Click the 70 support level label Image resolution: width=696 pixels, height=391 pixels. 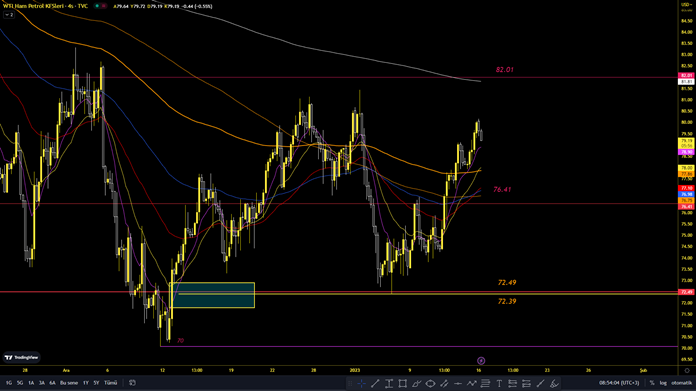click(180, 340)
